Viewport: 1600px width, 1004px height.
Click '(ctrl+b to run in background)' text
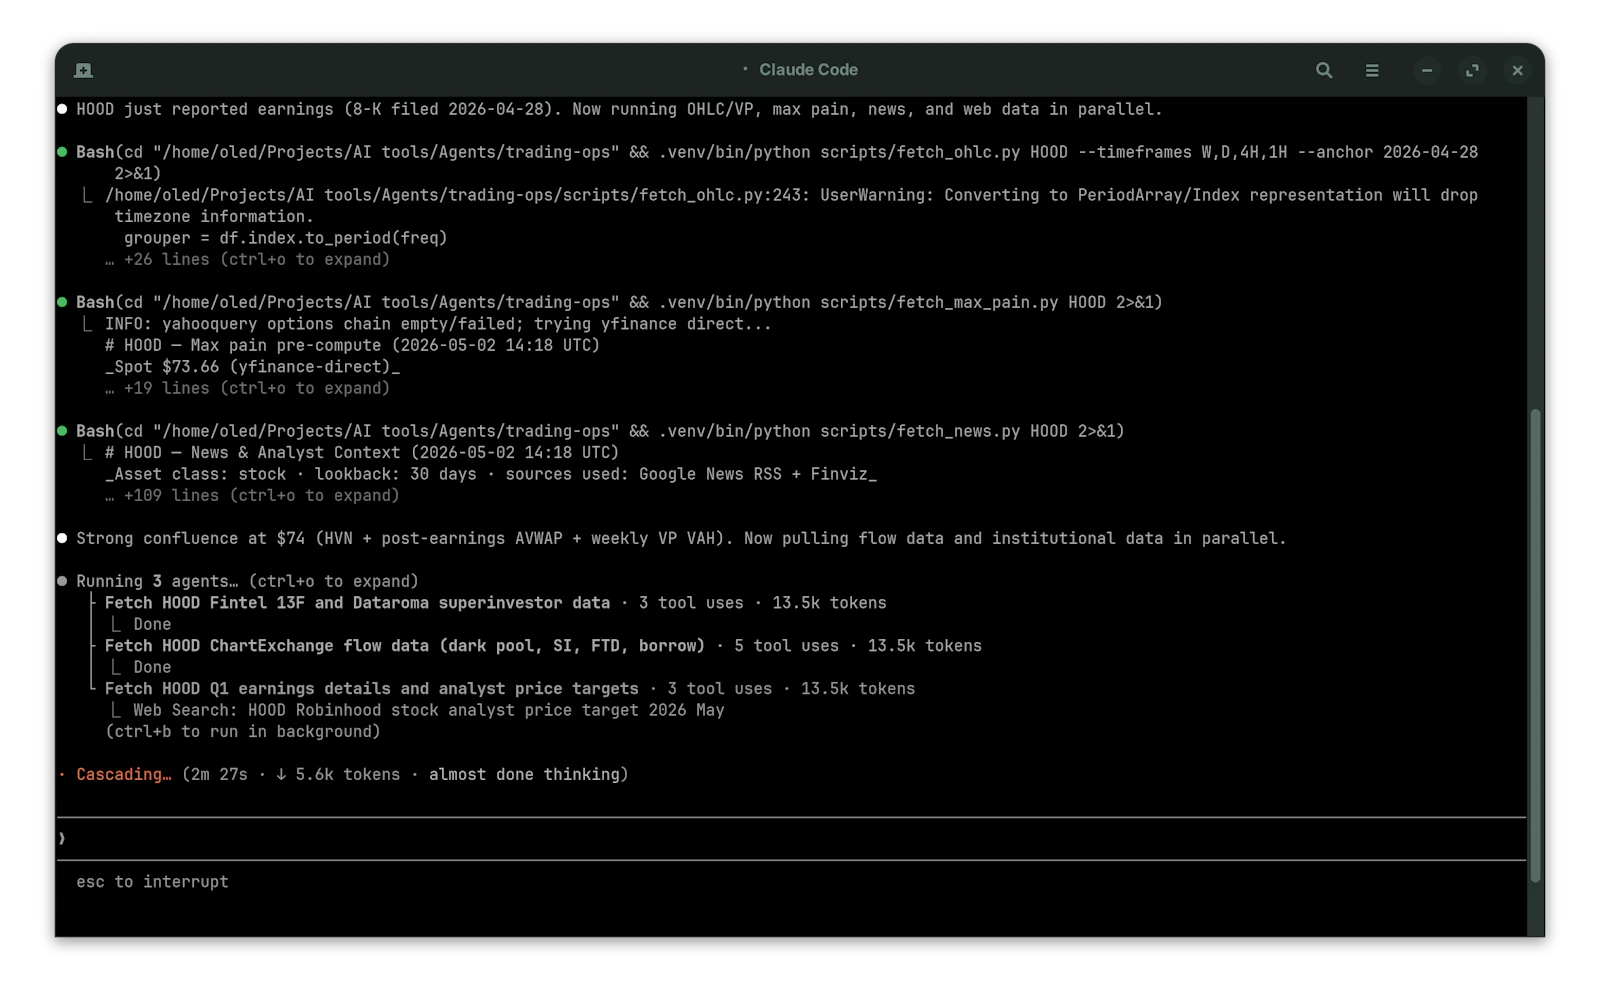(243, 731)
